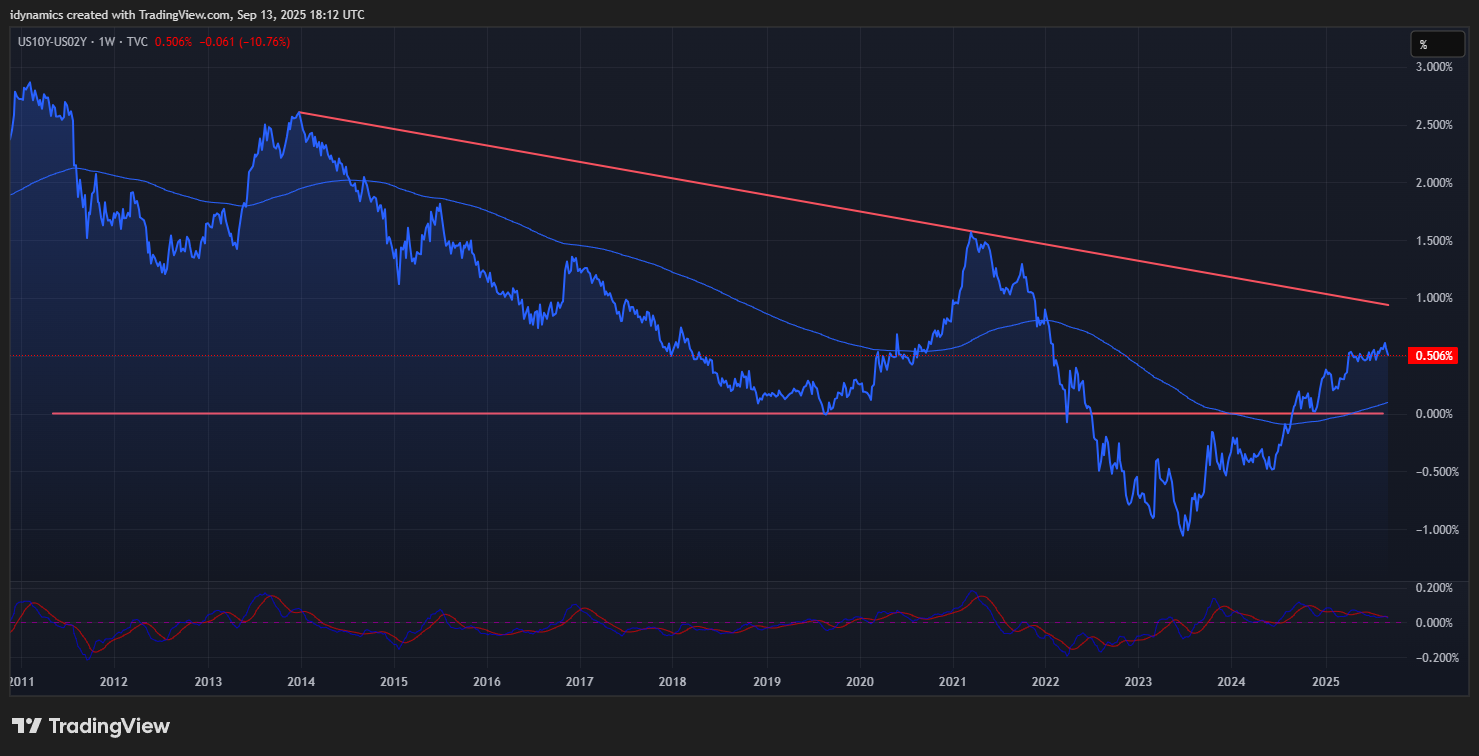Click the 3.000% price scale label
This screenshot has width=1479, height=756.
1432,67
